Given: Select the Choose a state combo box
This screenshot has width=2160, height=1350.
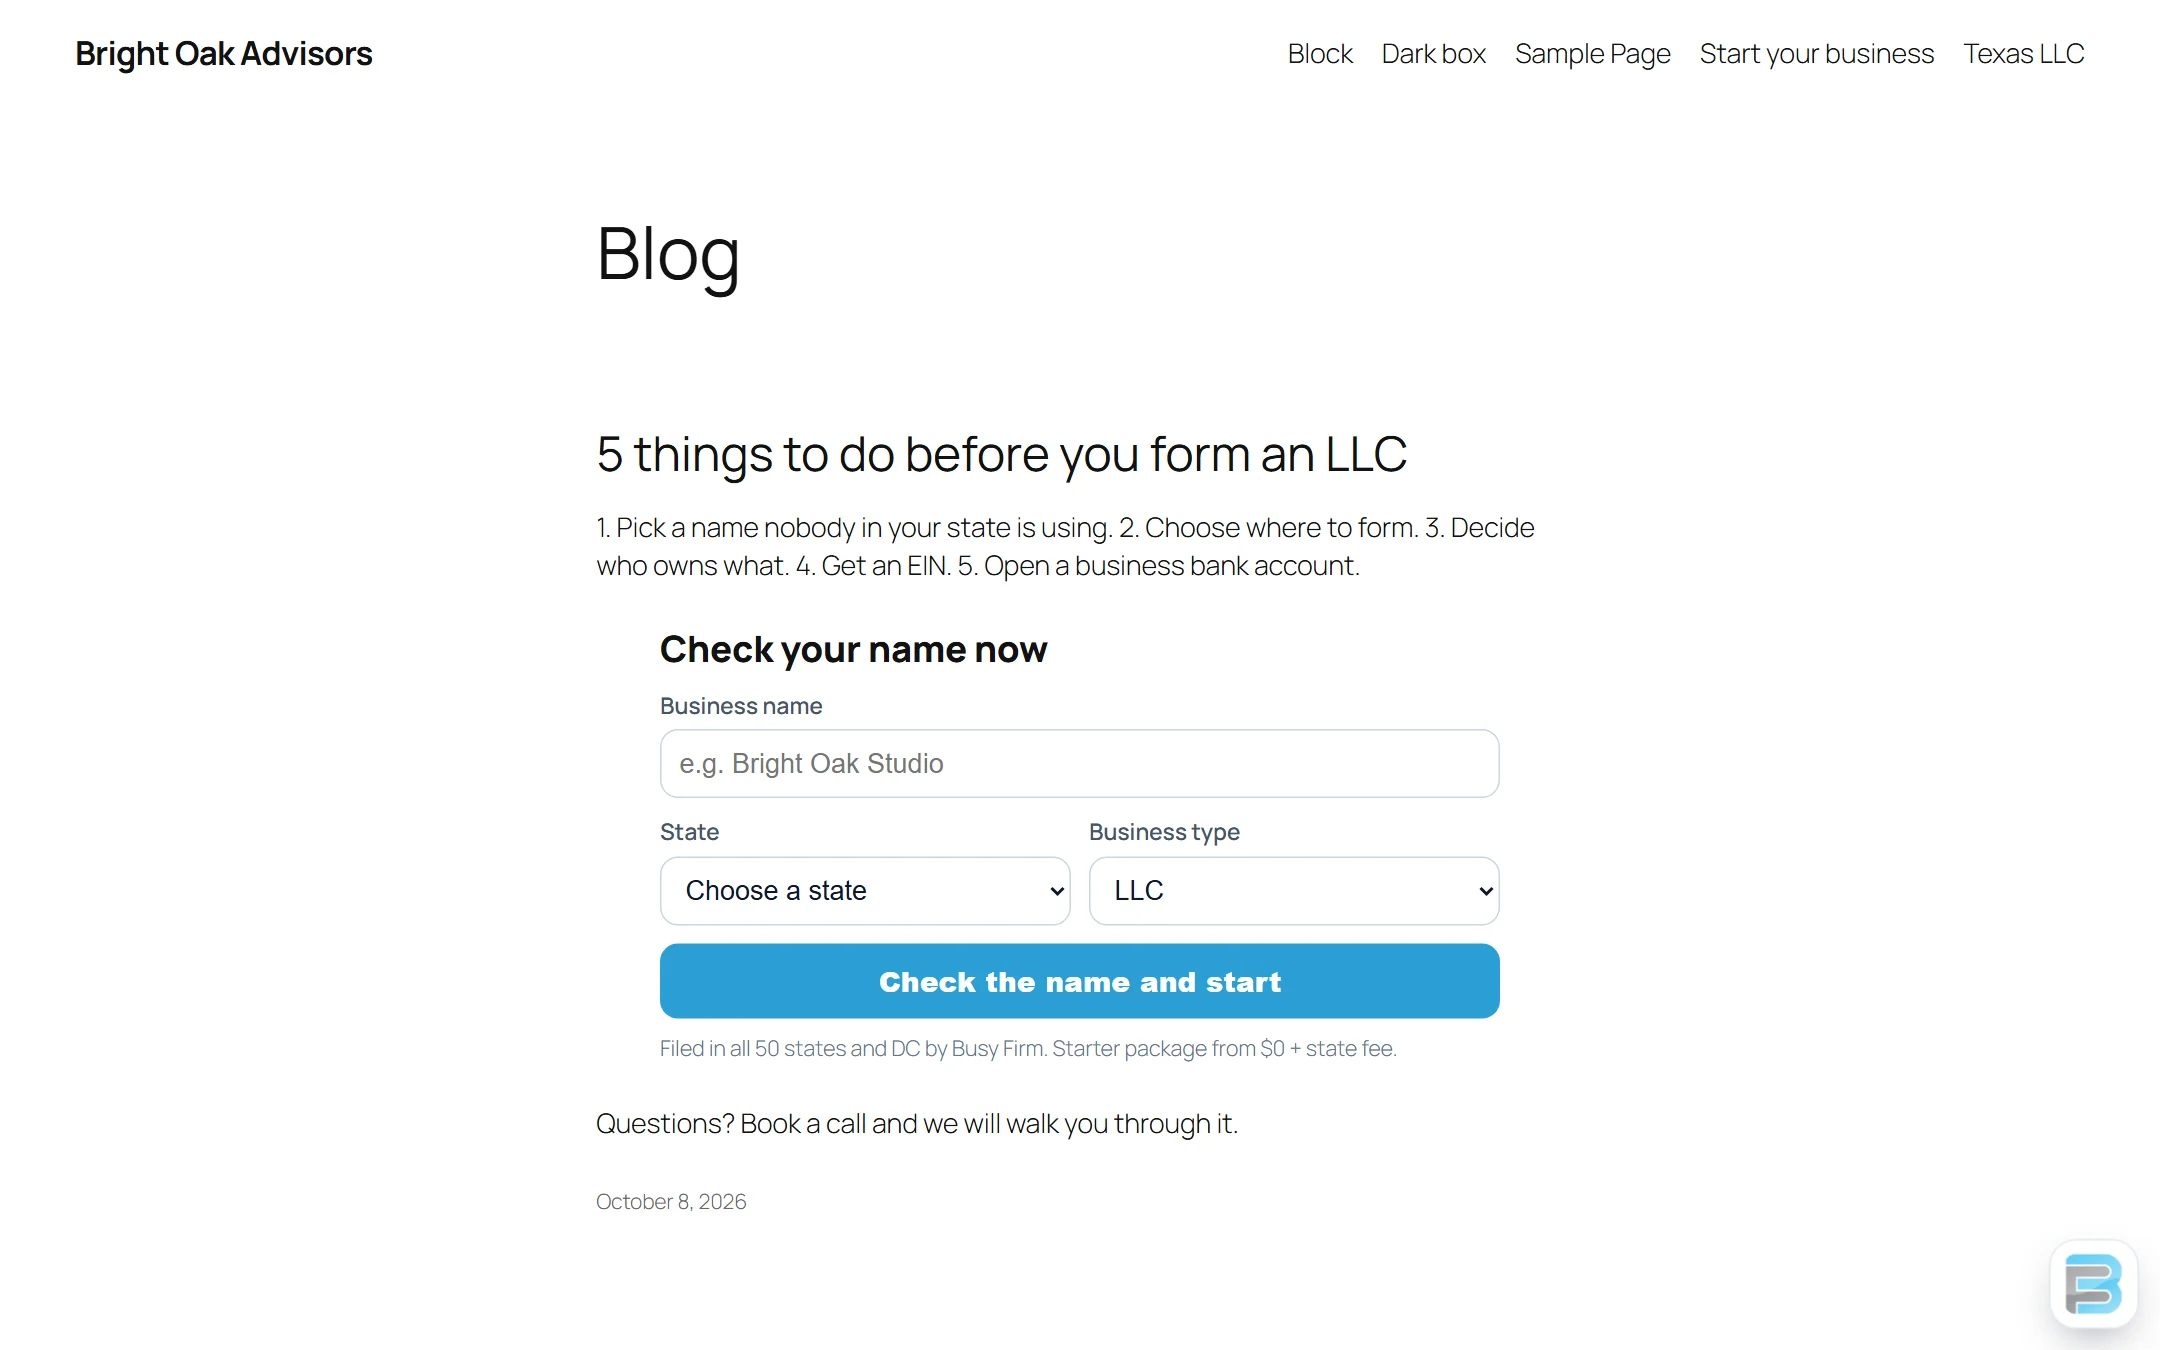Looking at the screenshot, I should (865, 891).
